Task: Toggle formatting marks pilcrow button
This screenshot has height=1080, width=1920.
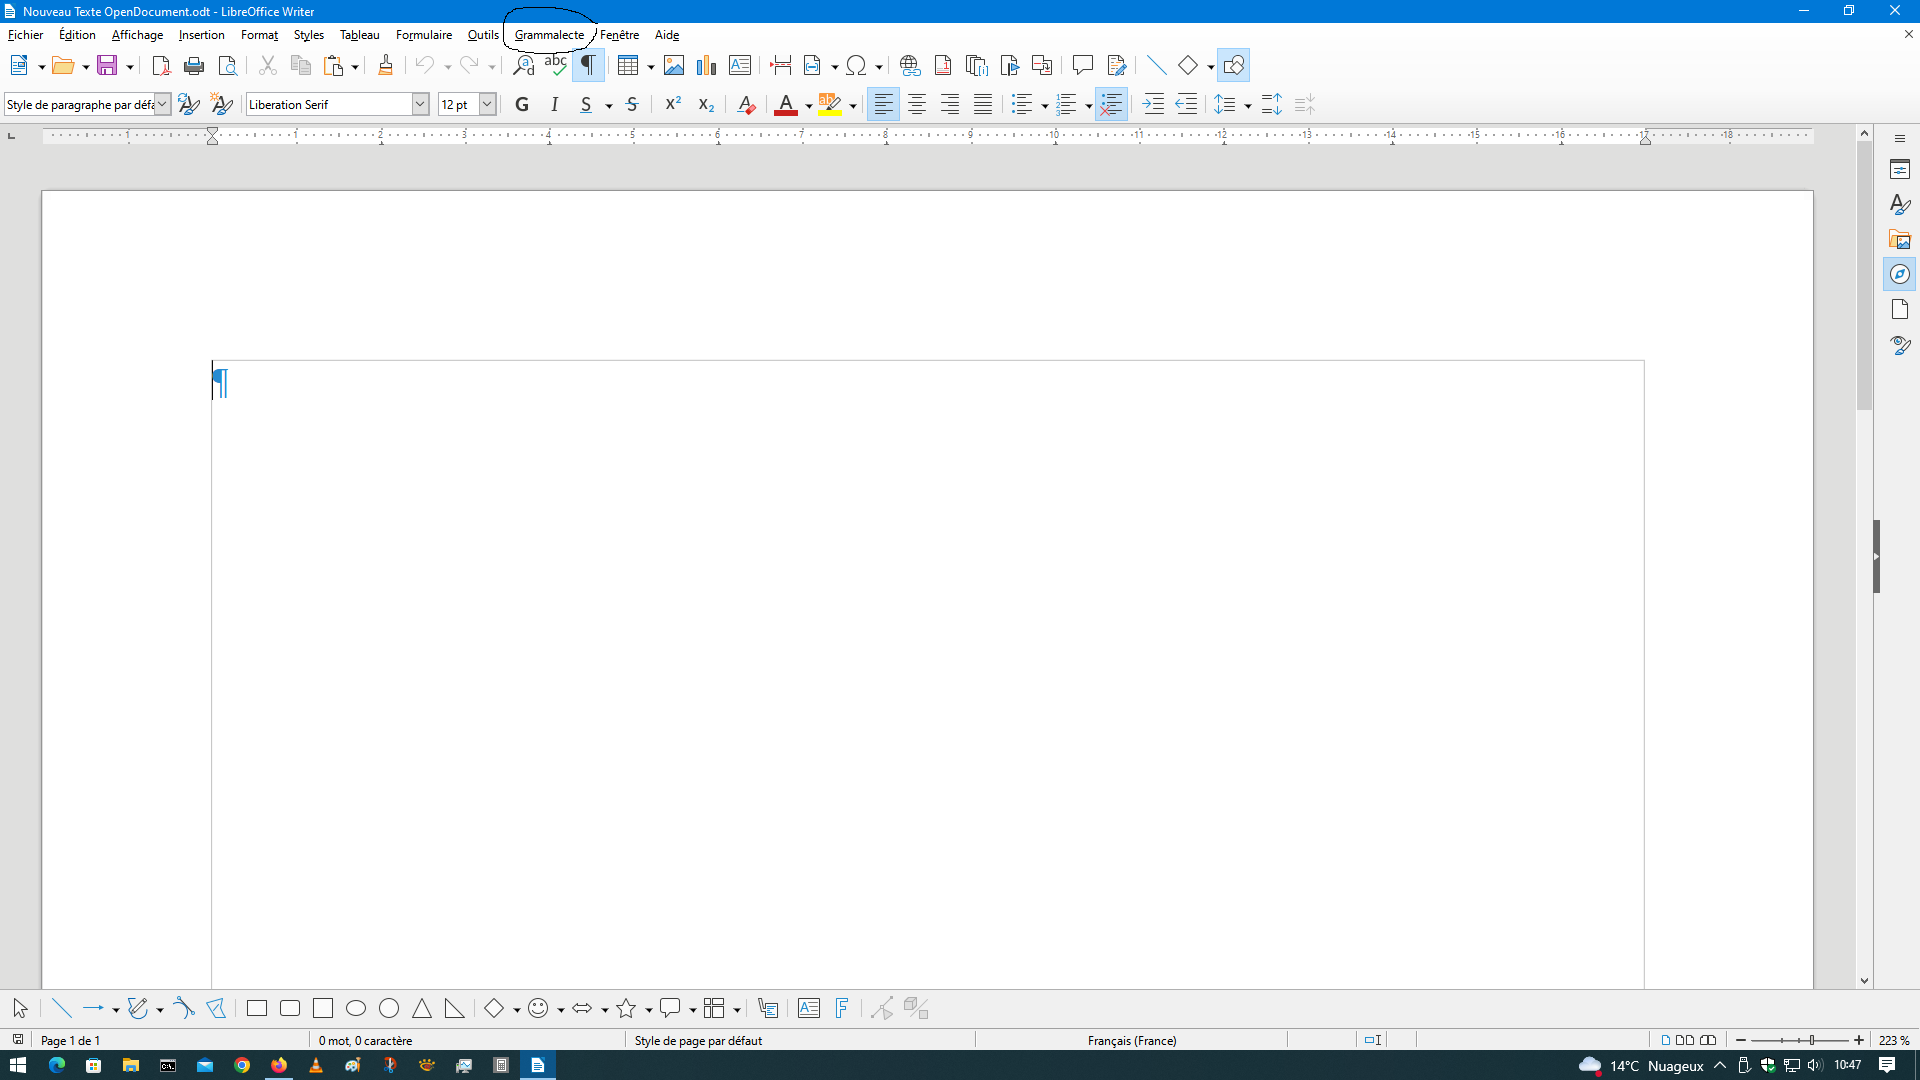Action: (x=588, y=66)
